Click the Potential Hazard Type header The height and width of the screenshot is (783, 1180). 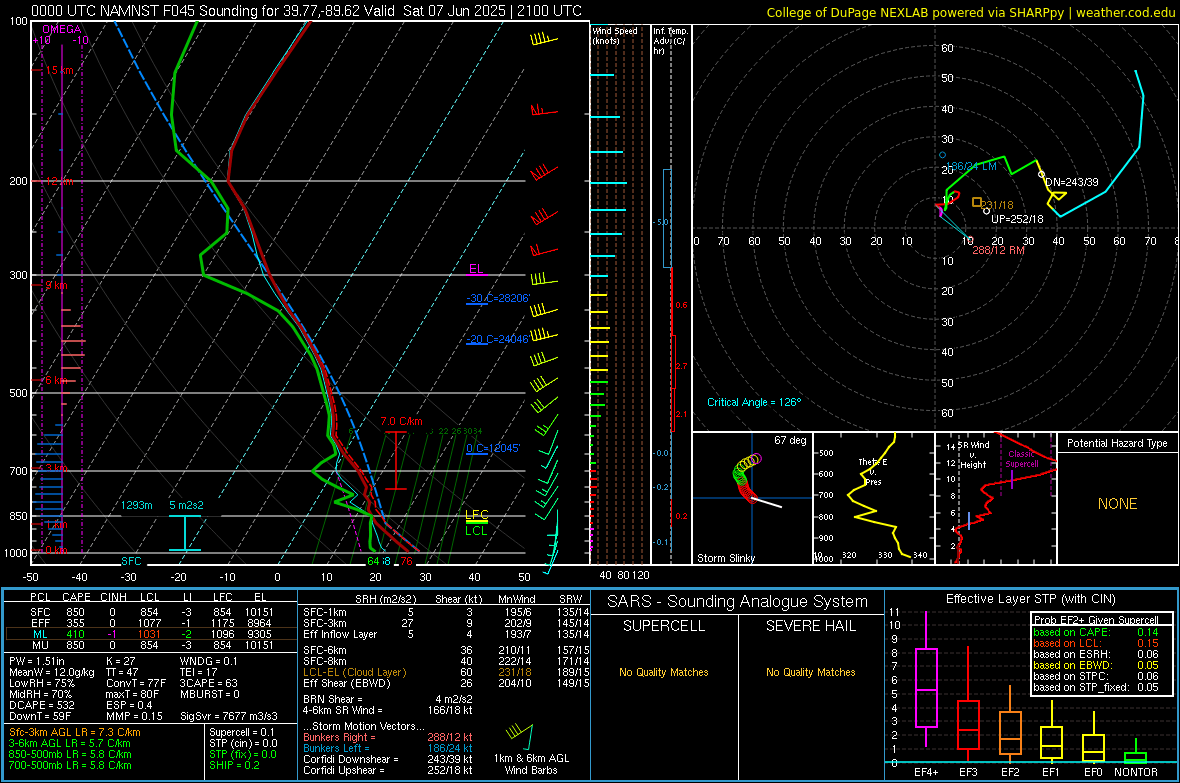pyautogui.click(x=1117, y=443)
